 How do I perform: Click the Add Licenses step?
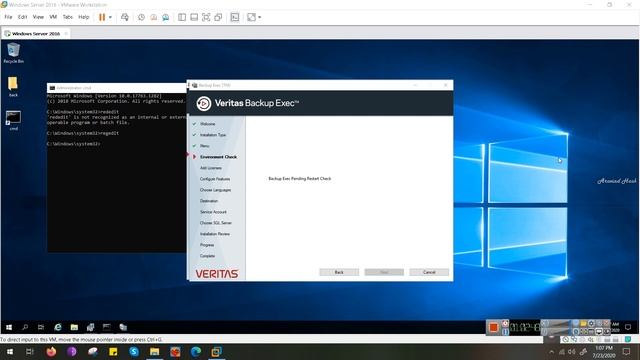coord(211,168)
